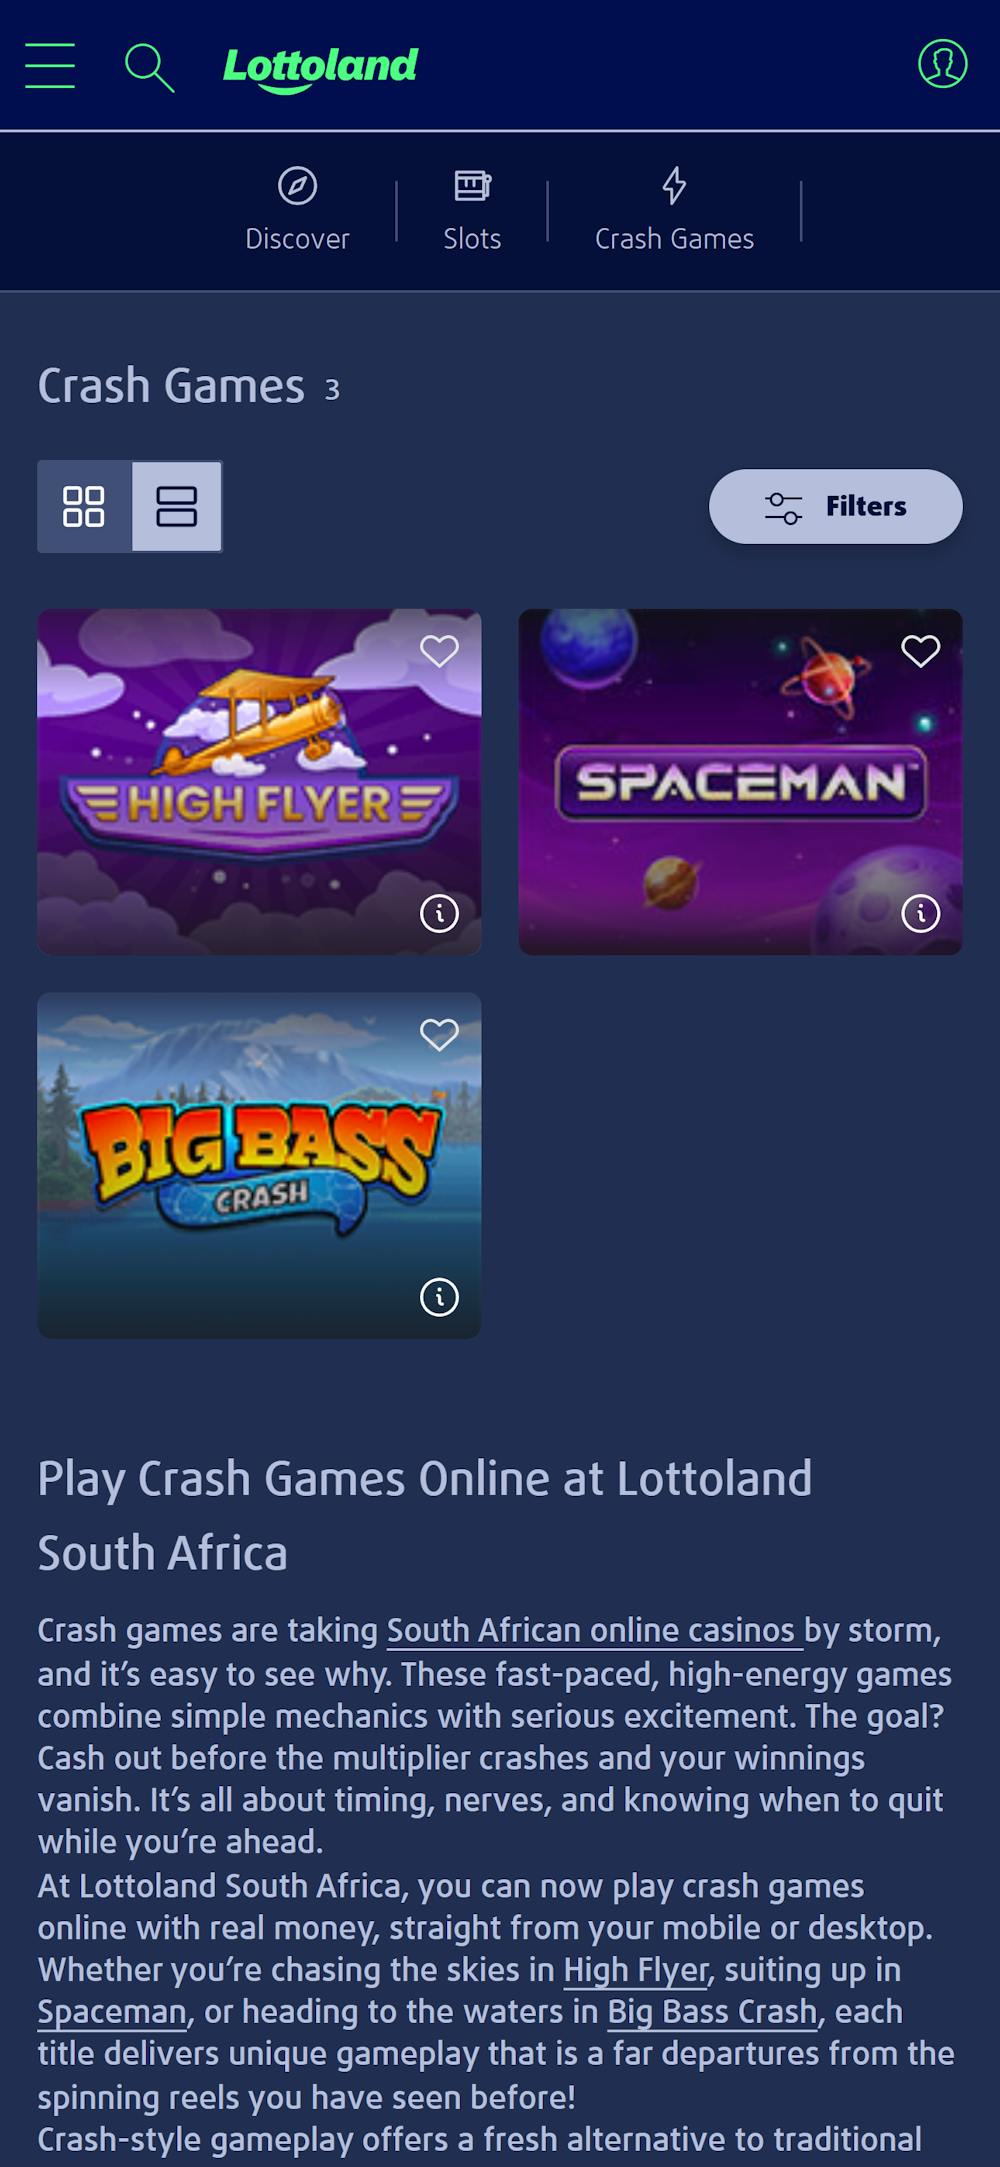Go to the Slots tab
Image resolution: width=1000 pixels, height=2167 pixels.
coord(472,211)
